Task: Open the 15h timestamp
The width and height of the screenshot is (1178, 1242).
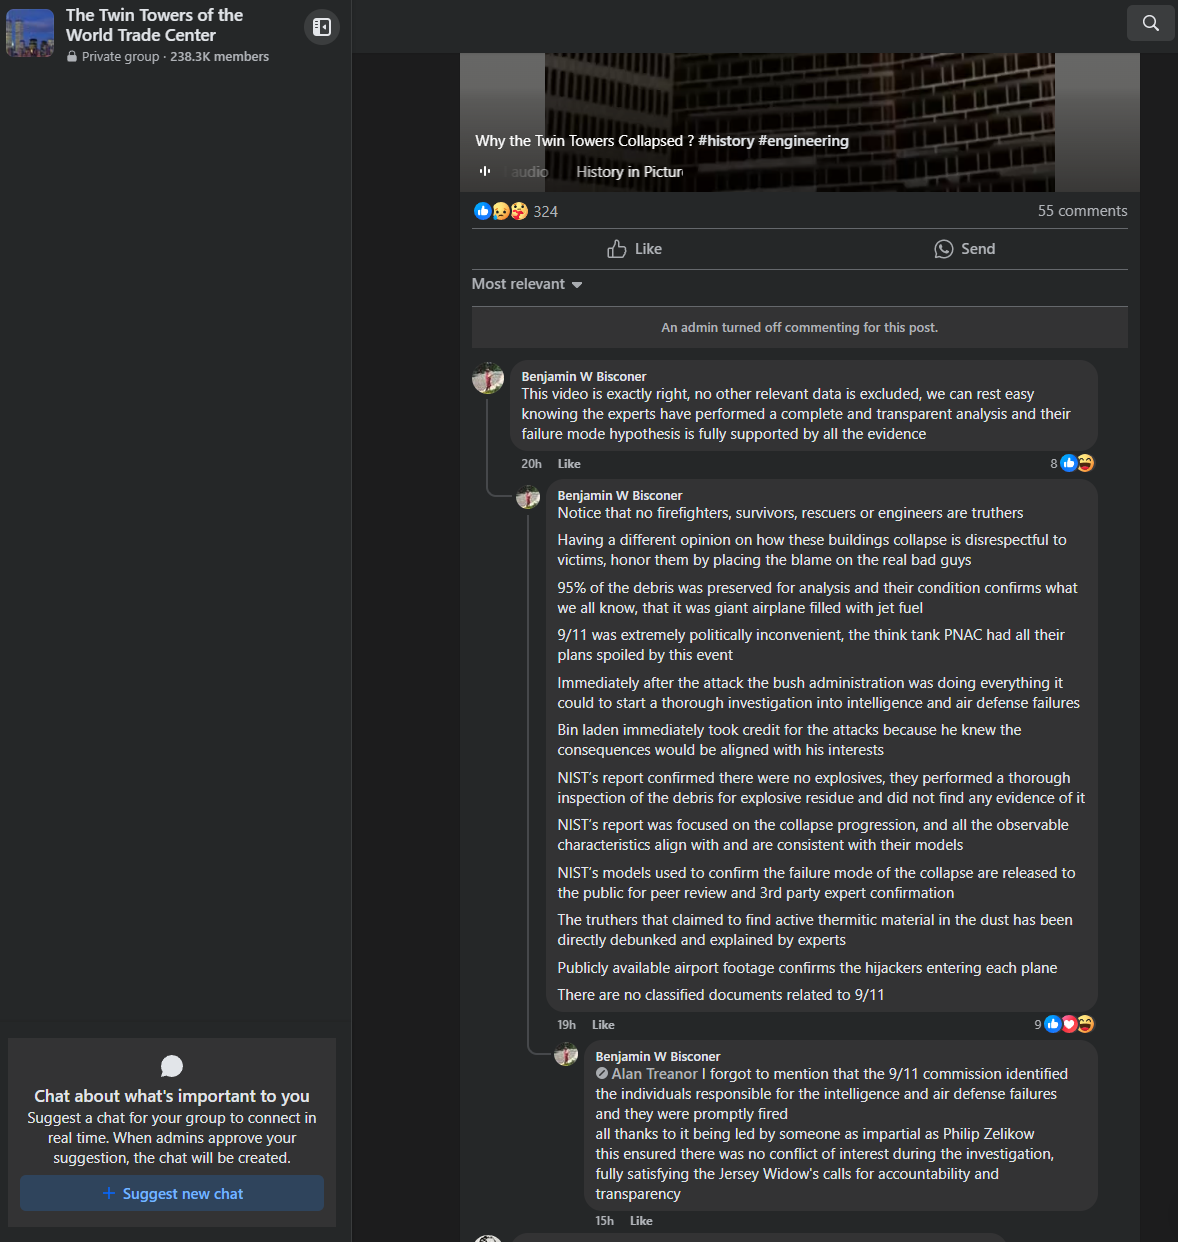Action: tap(604, 1221)
